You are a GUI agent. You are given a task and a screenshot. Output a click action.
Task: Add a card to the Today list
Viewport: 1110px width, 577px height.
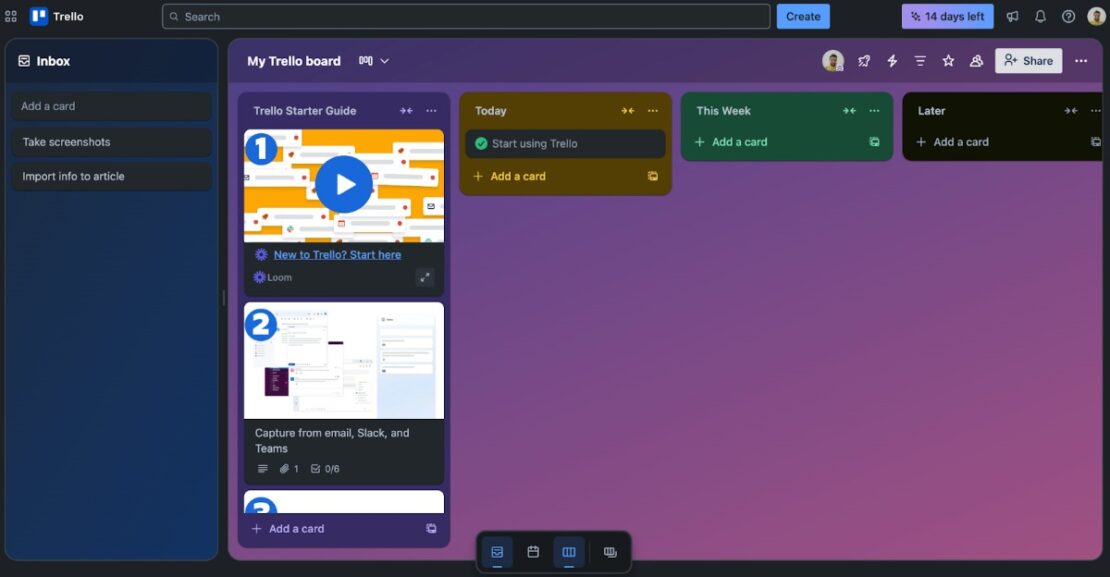click(510, 176)
